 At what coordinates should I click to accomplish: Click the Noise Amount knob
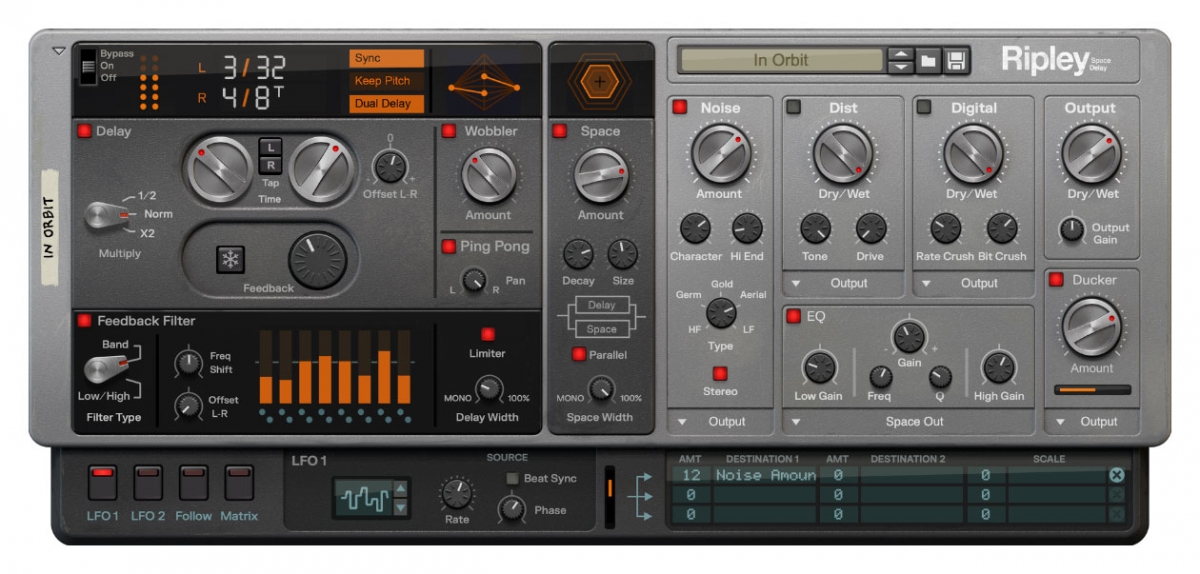pos(720,153)
